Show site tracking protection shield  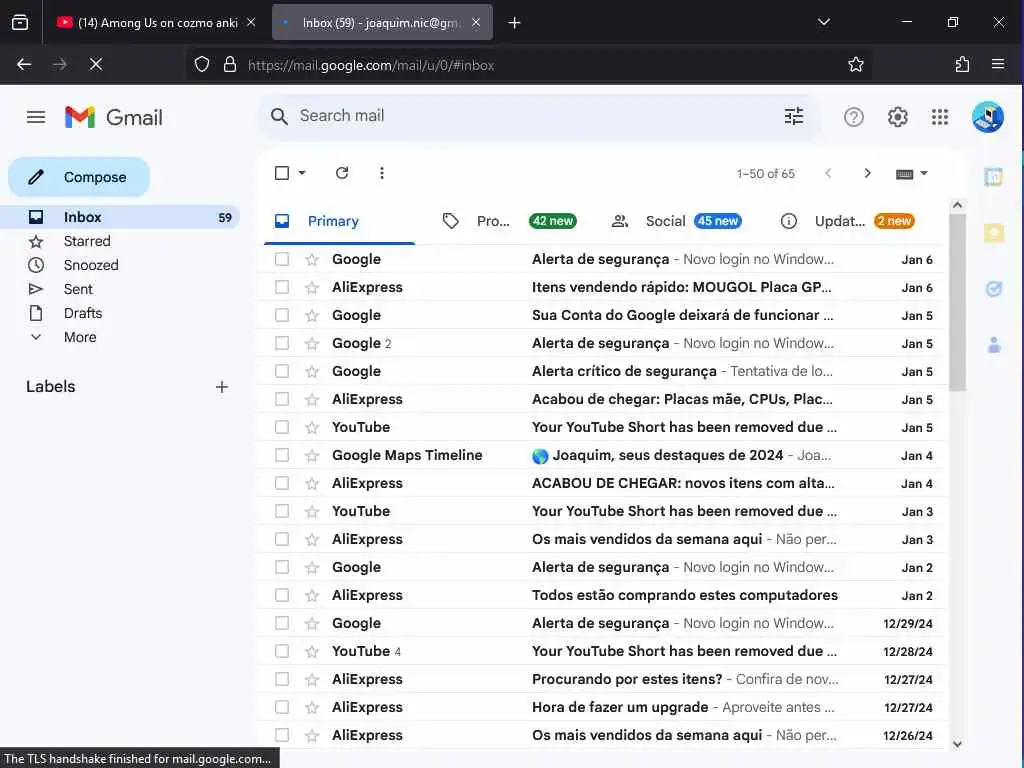[202, 65]
